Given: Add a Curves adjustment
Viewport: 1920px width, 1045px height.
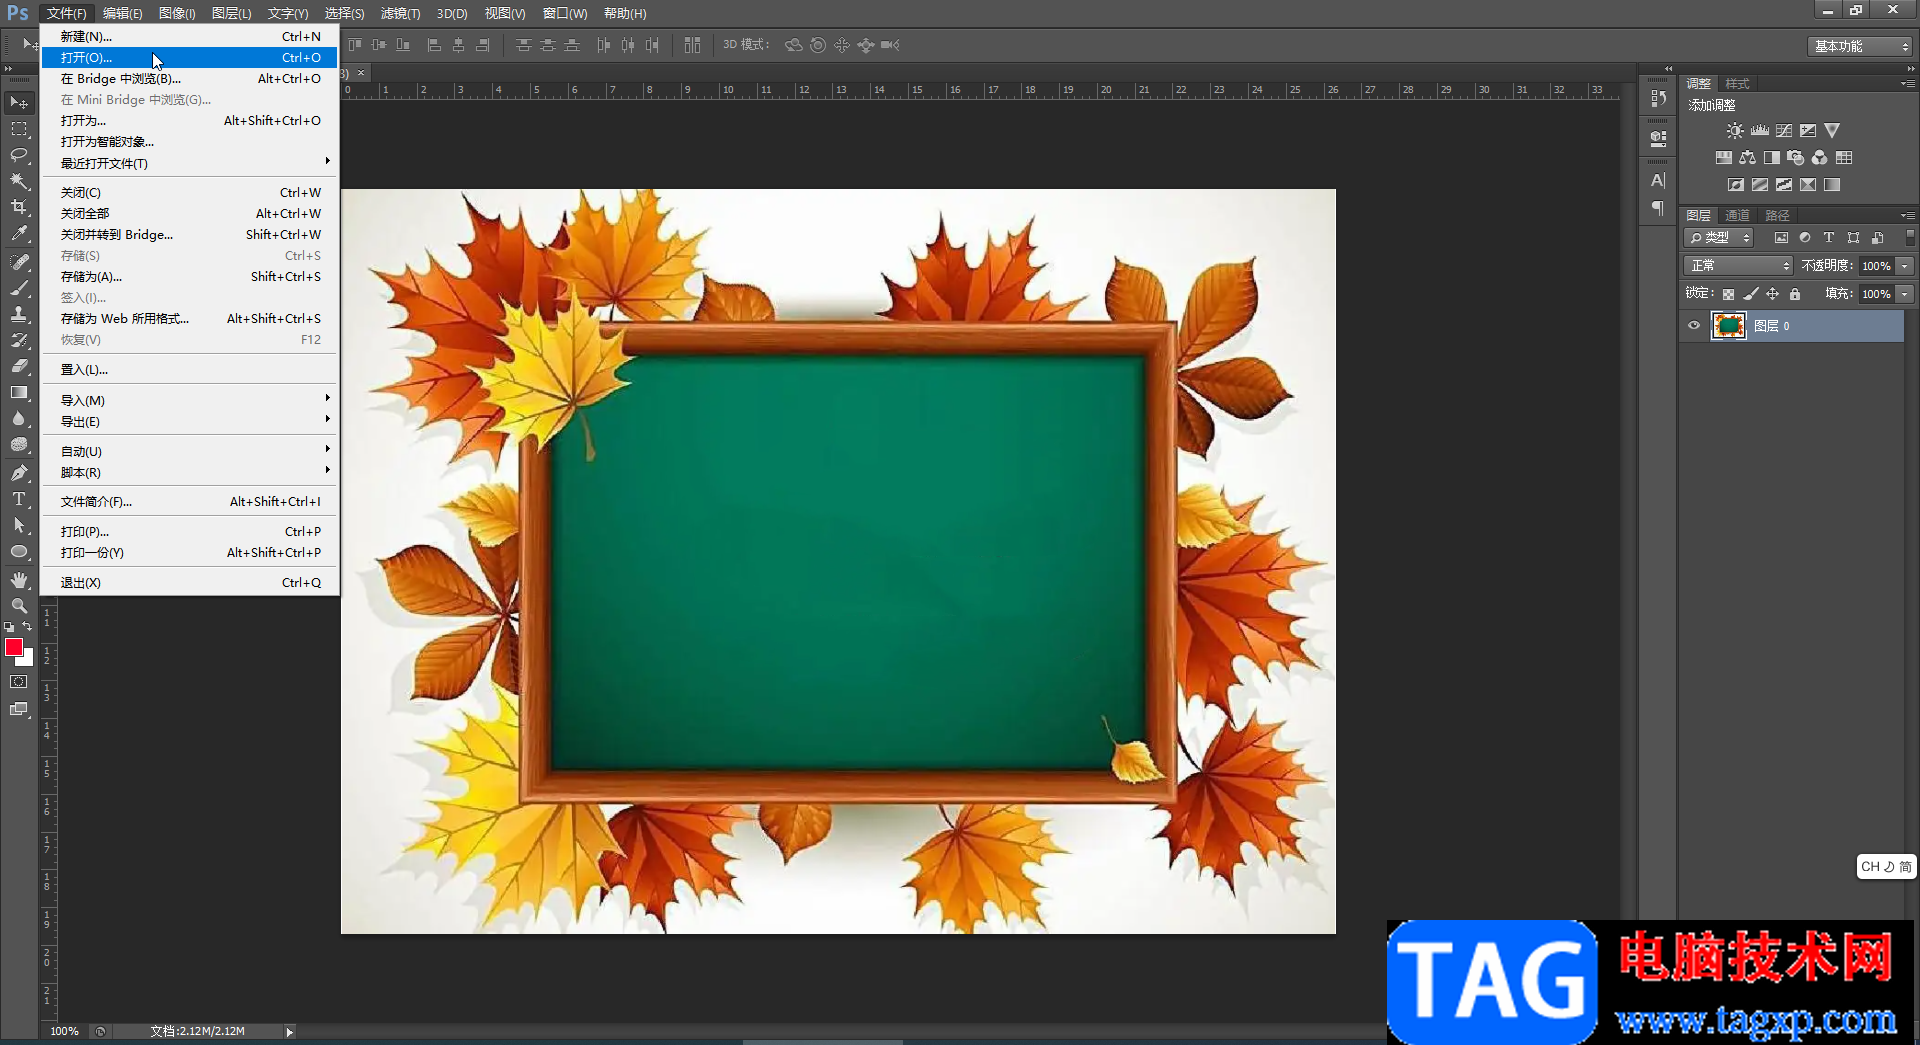Looking at the screenshot, I should [x=1784, y=131].
